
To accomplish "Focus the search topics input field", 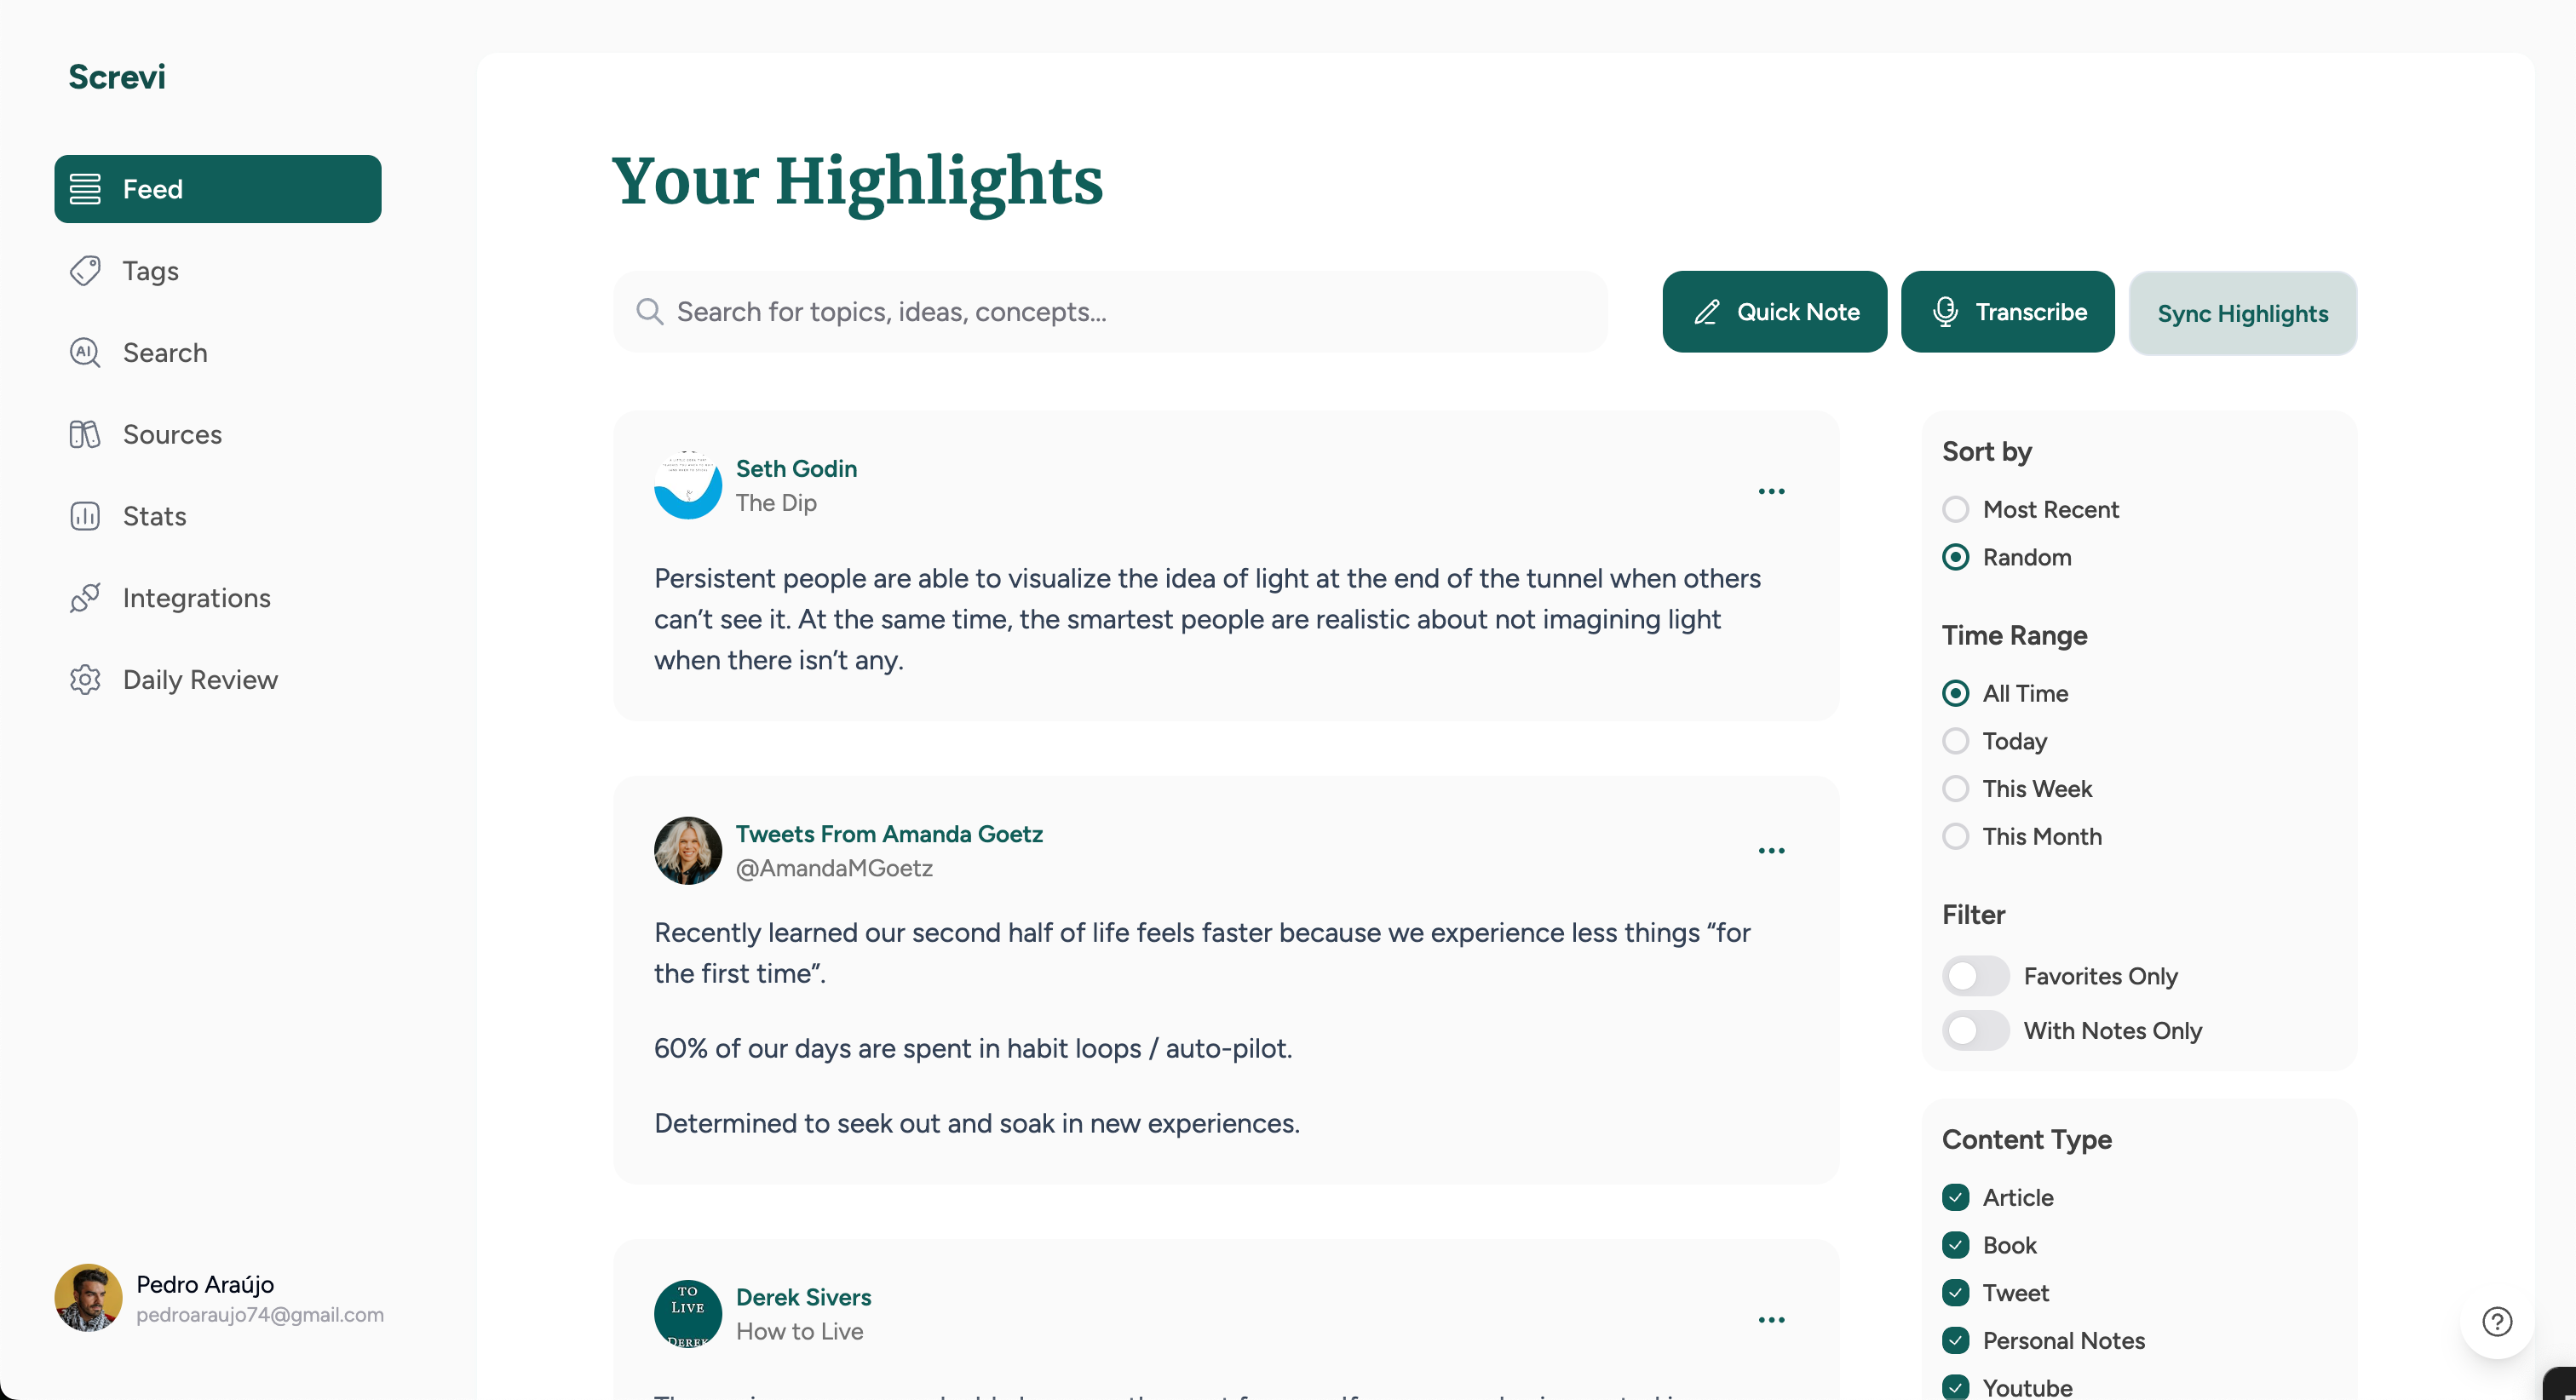I will coord(1110,312).
